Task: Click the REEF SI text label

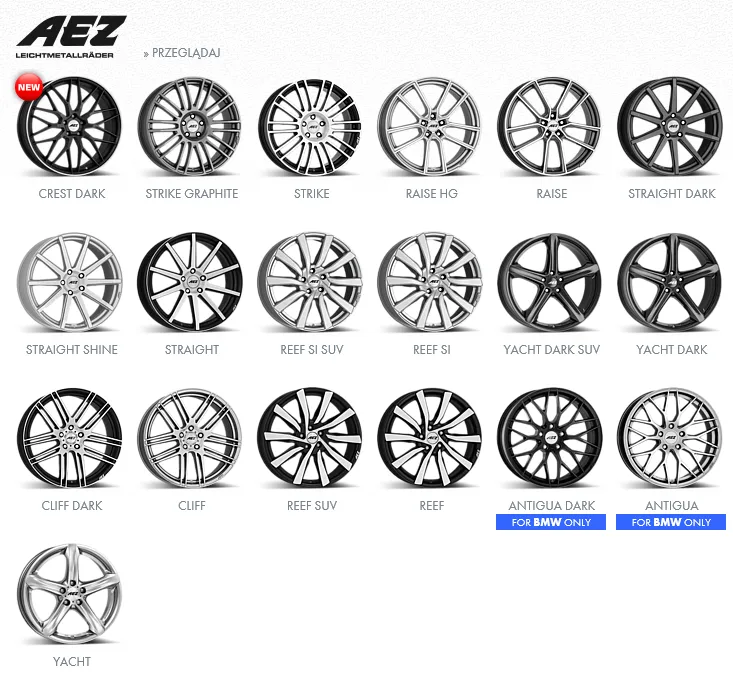Action: (432, 350)
